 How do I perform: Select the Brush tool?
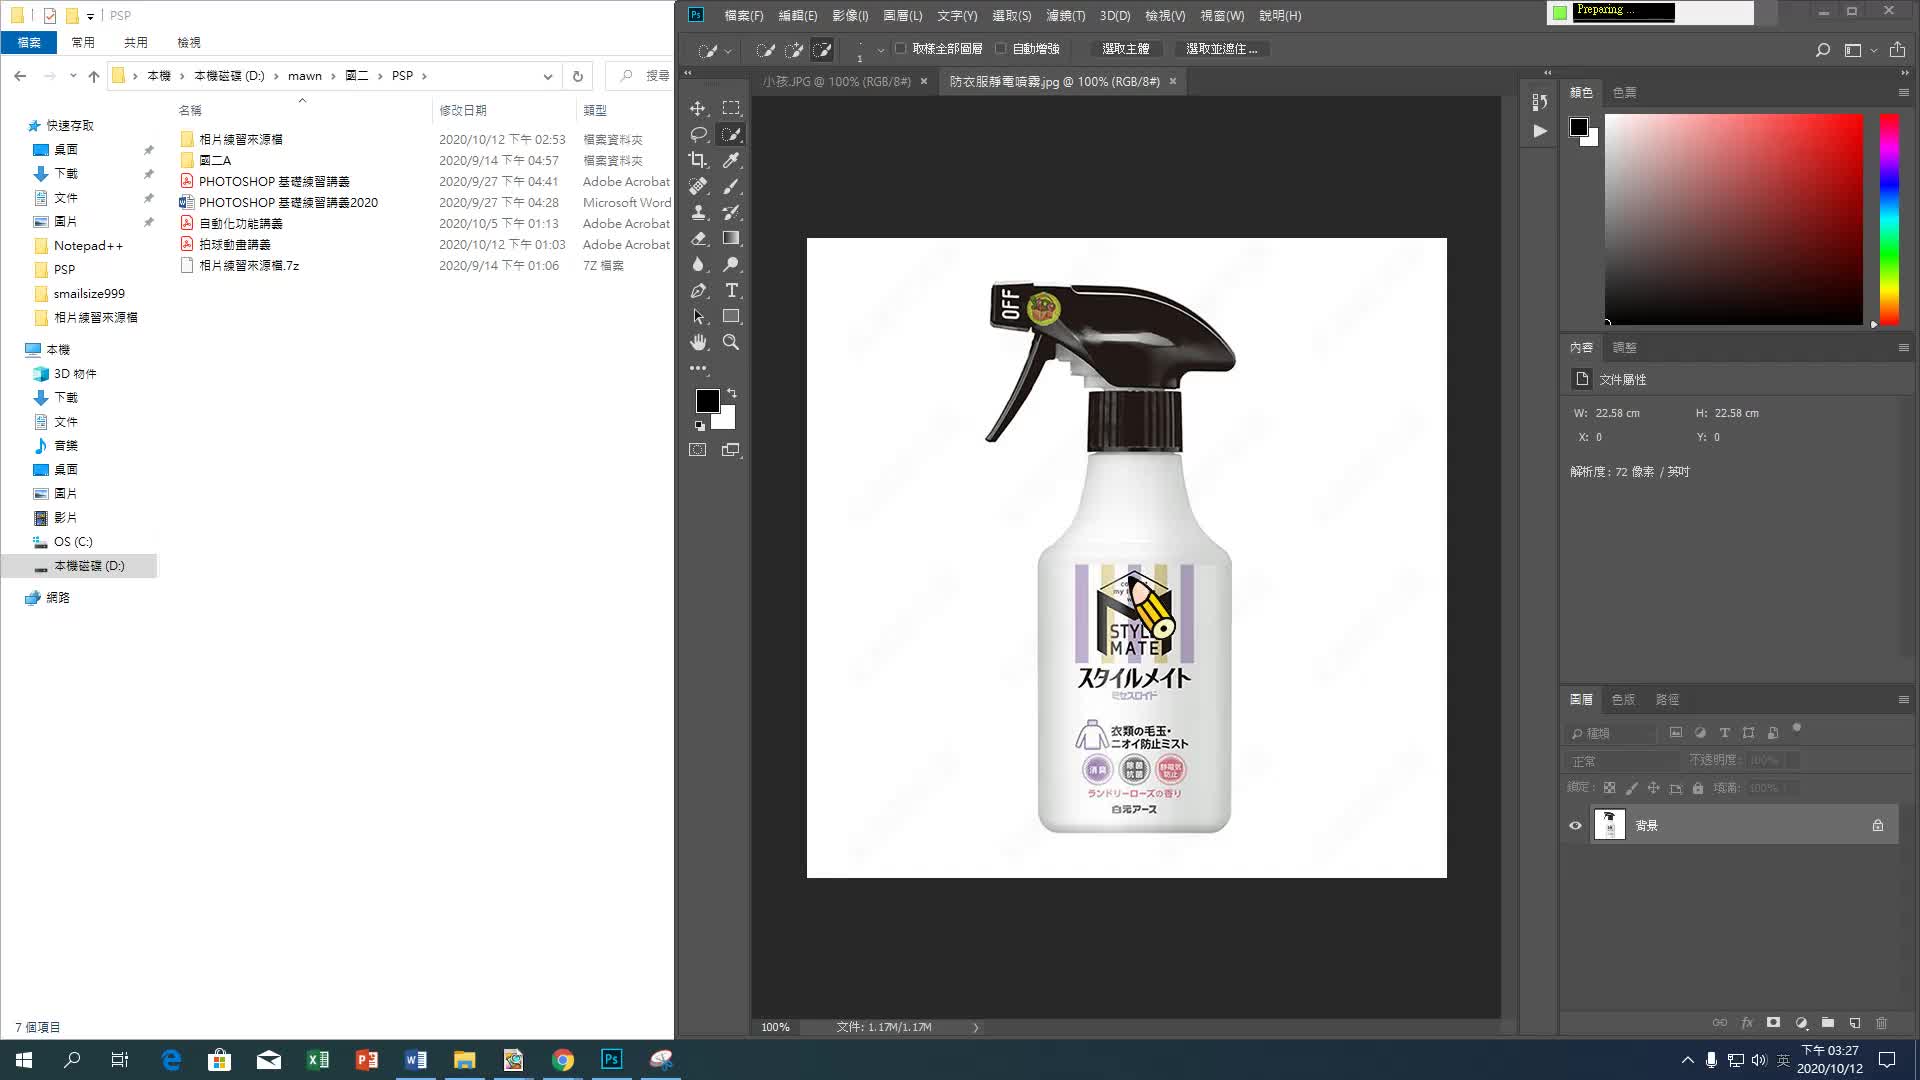(x=731, y=186)
